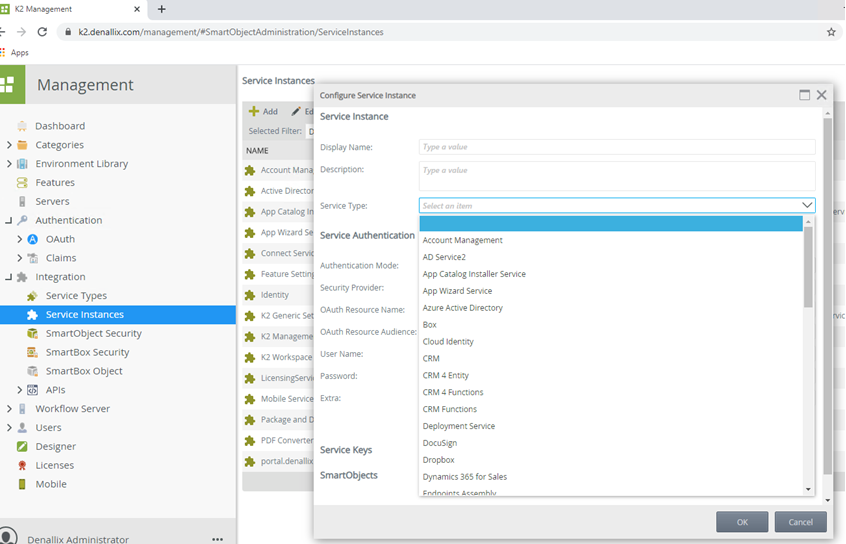Bookmark page using the star icon

pyautogui.click(x=831, y=32)
